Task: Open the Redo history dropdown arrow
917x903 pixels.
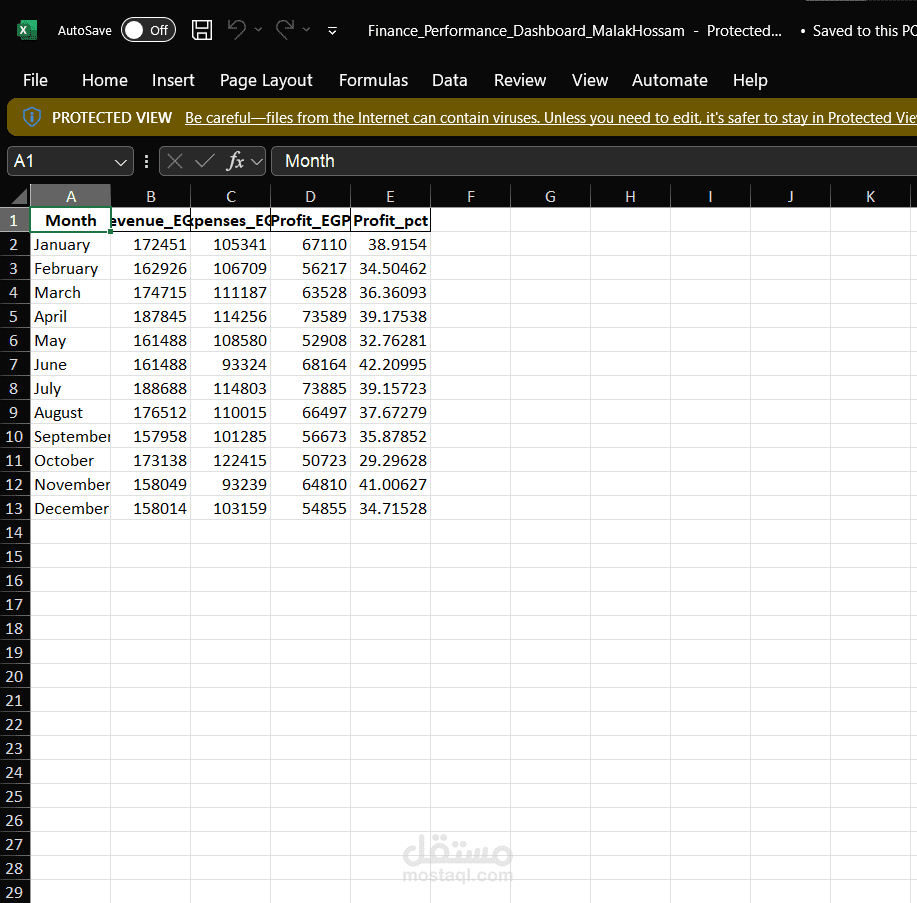Action: 306,29
